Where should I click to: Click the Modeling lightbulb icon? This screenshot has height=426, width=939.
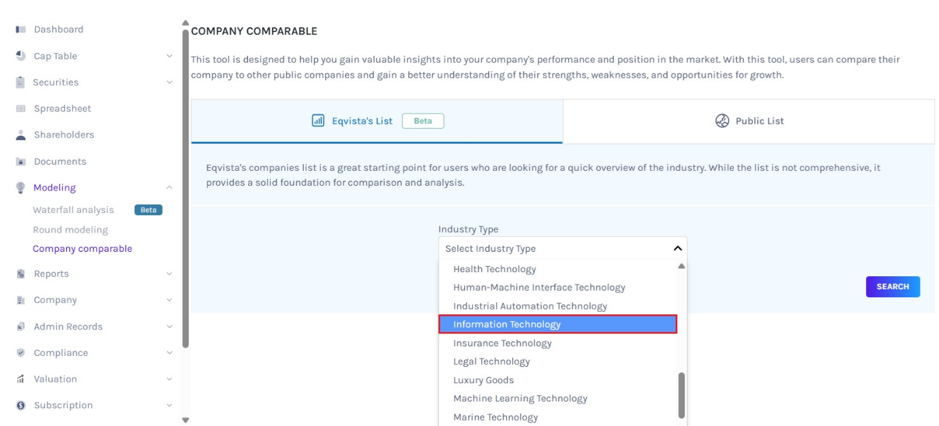[21, 188]
